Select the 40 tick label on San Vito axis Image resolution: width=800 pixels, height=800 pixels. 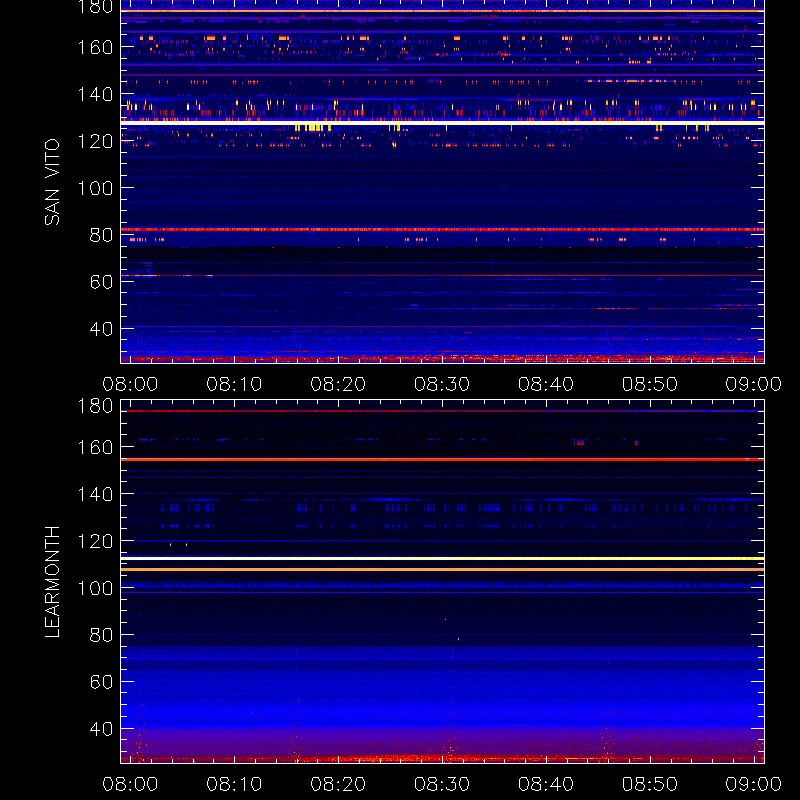tap(102, 329)
